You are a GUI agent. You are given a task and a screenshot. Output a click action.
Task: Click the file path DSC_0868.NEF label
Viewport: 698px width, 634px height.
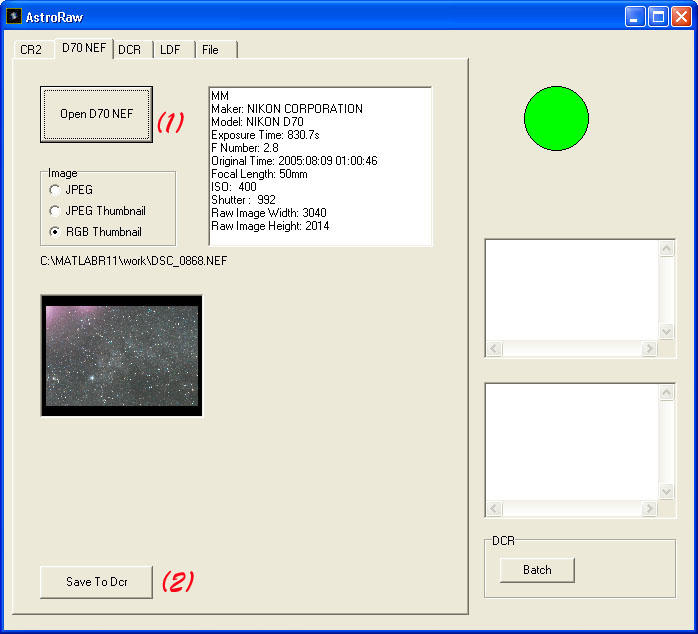134,260
